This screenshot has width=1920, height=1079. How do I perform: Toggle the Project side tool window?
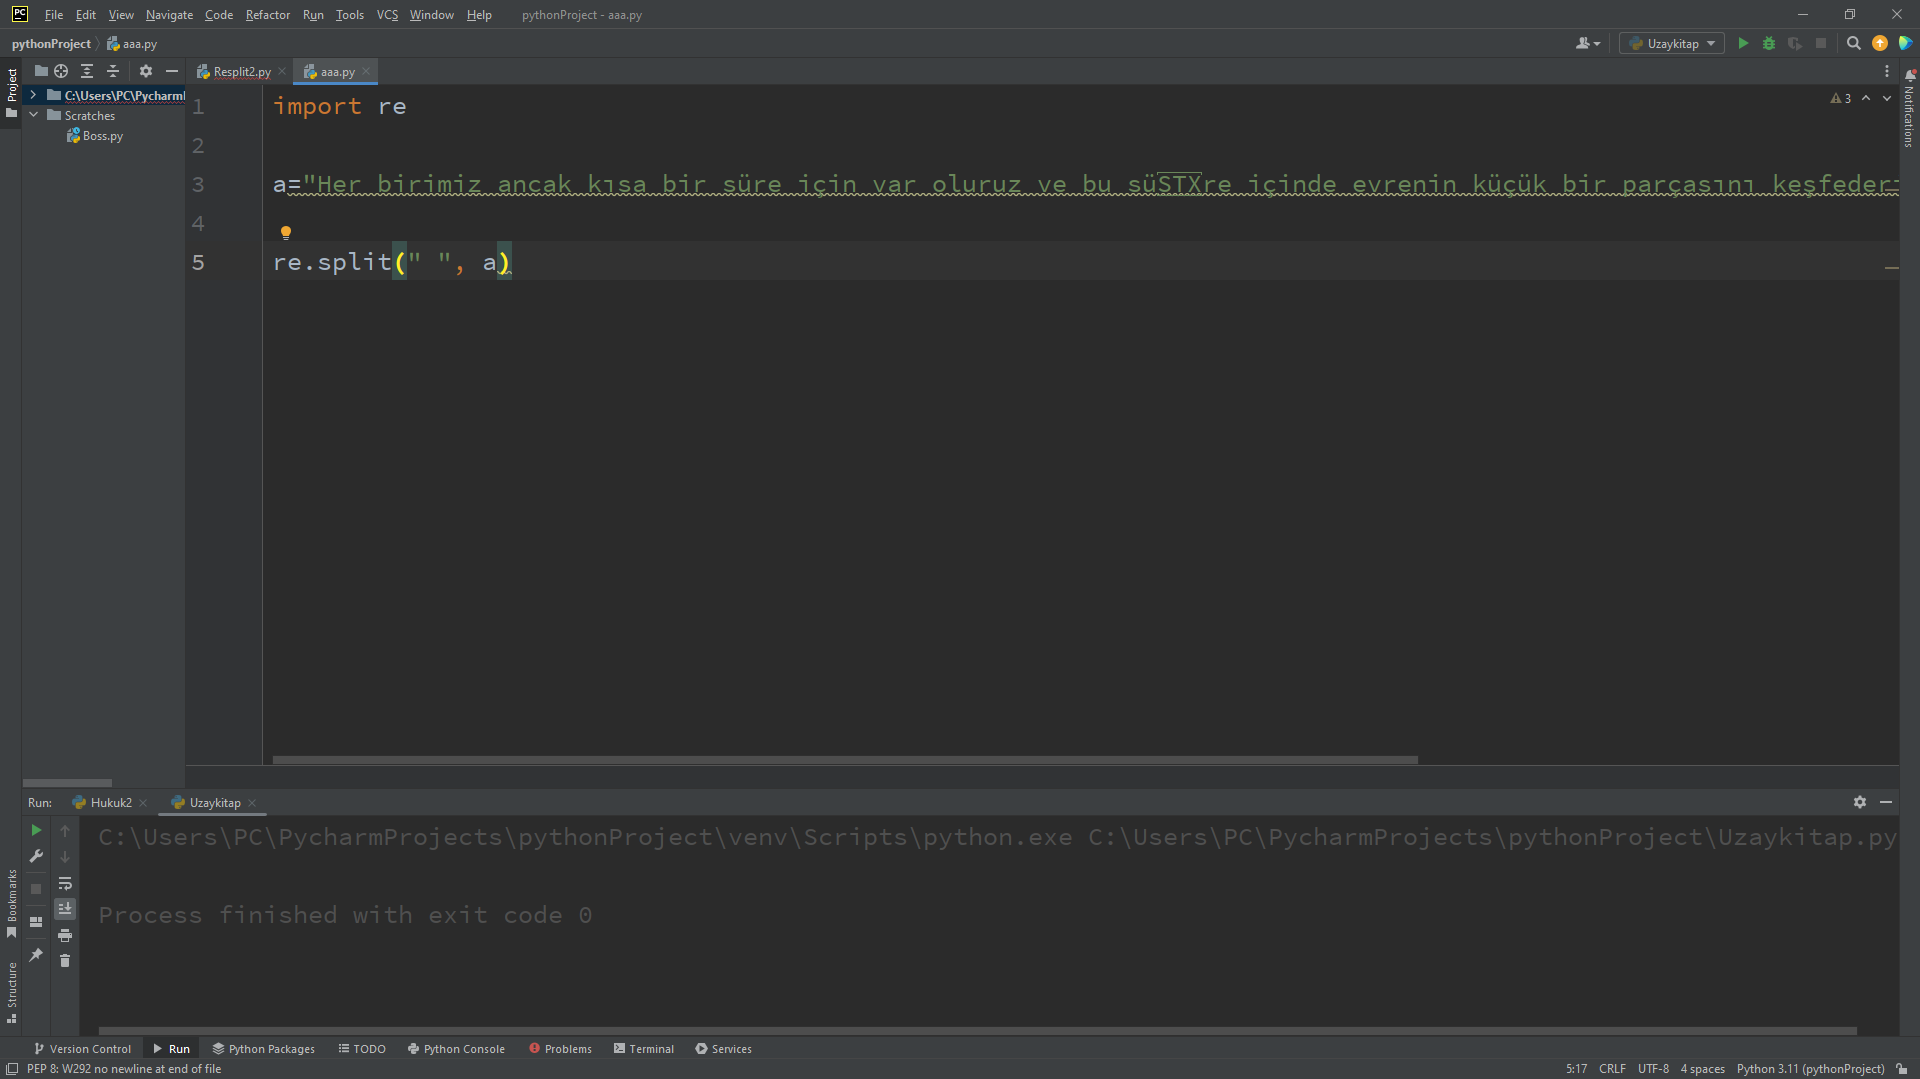tap(11, 92)
